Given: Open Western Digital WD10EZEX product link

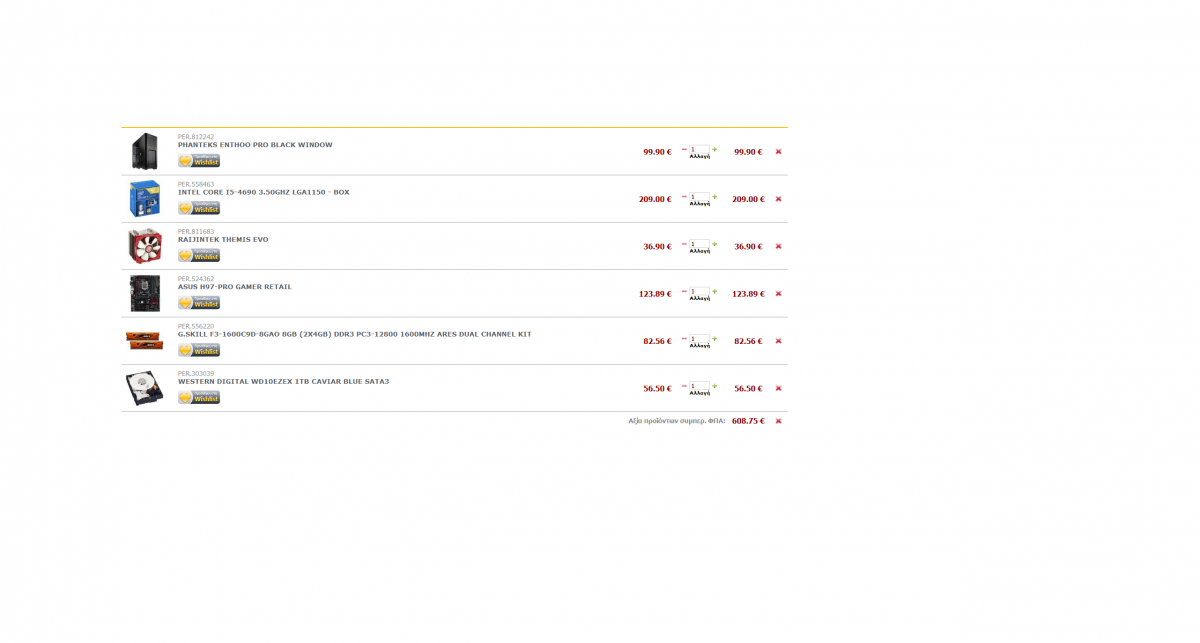Looking at the screenshot, I should coord(283,381).
